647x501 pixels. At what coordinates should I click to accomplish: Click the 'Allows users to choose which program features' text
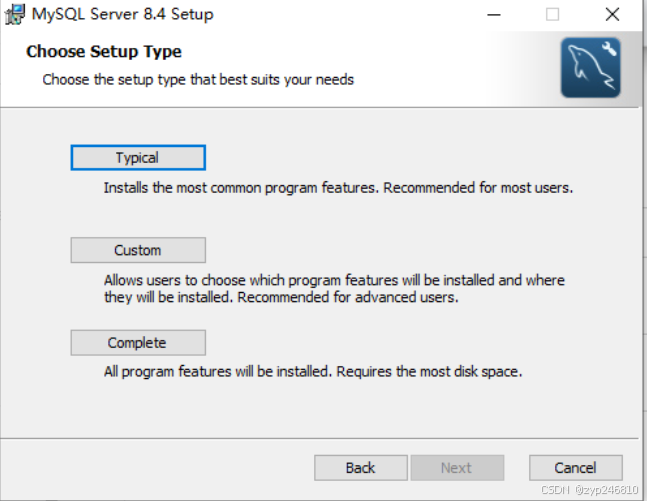(x=334, y=288)
